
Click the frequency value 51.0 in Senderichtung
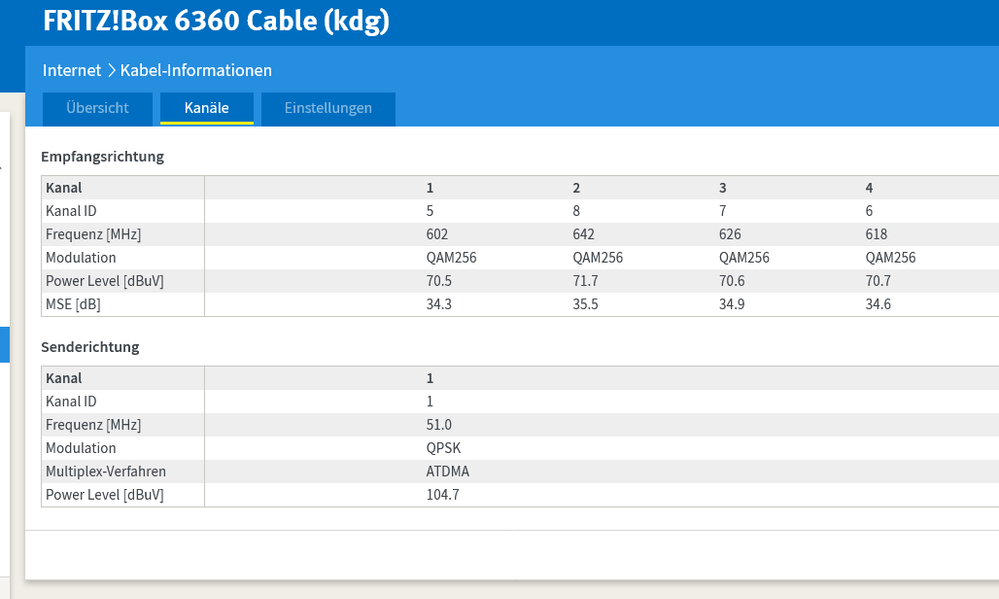440,424
